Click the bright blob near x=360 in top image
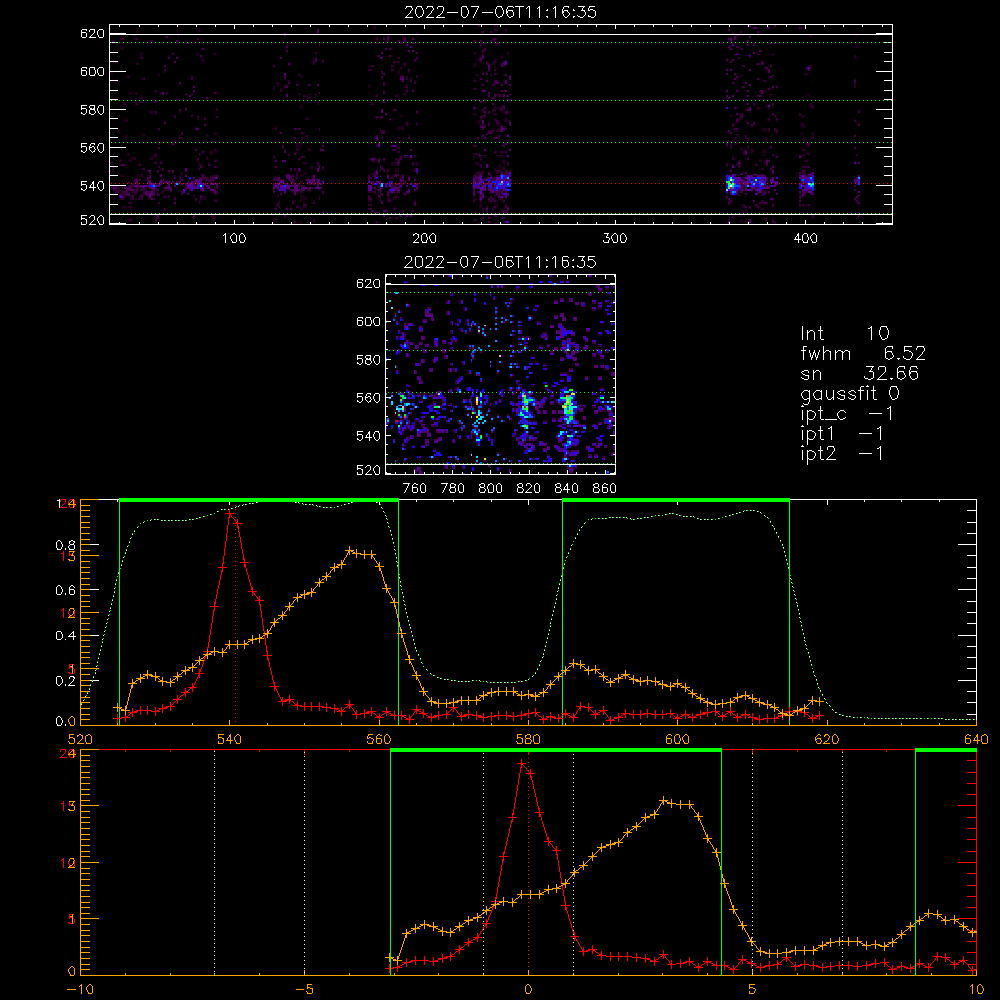 731,185
